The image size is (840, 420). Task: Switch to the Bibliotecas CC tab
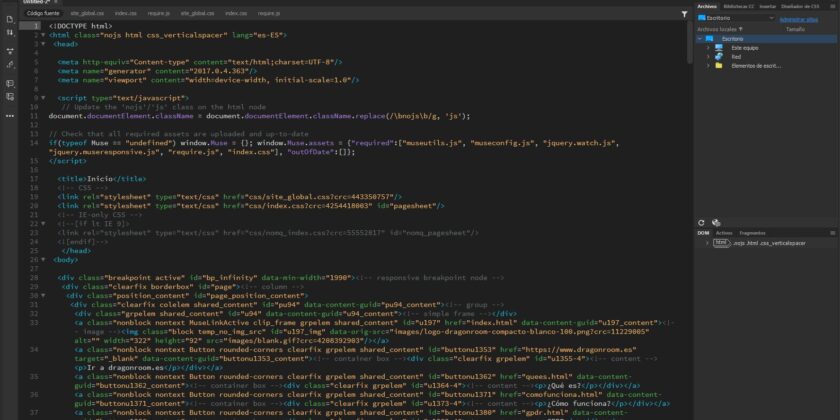(739, 6)
